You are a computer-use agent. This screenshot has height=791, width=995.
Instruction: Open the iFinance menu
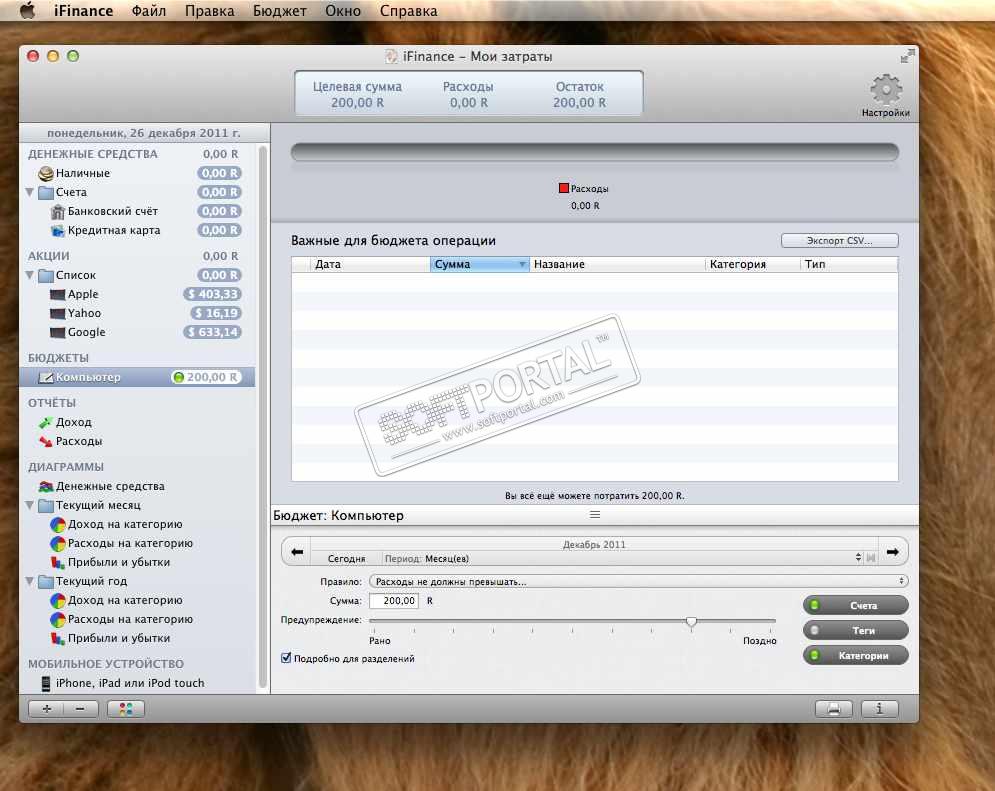[x=83, y=11]
